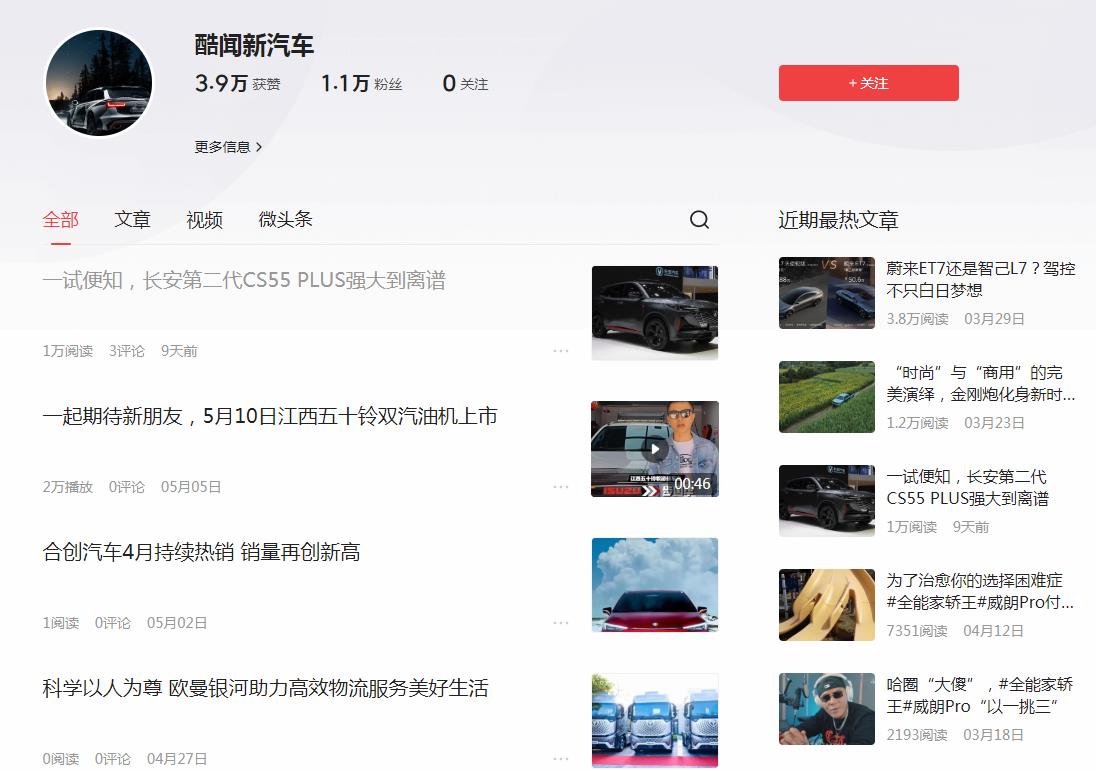Click 0评论 under 江西五十铃 video
This screenshot has width=1096, height=771.
point(127,487)
